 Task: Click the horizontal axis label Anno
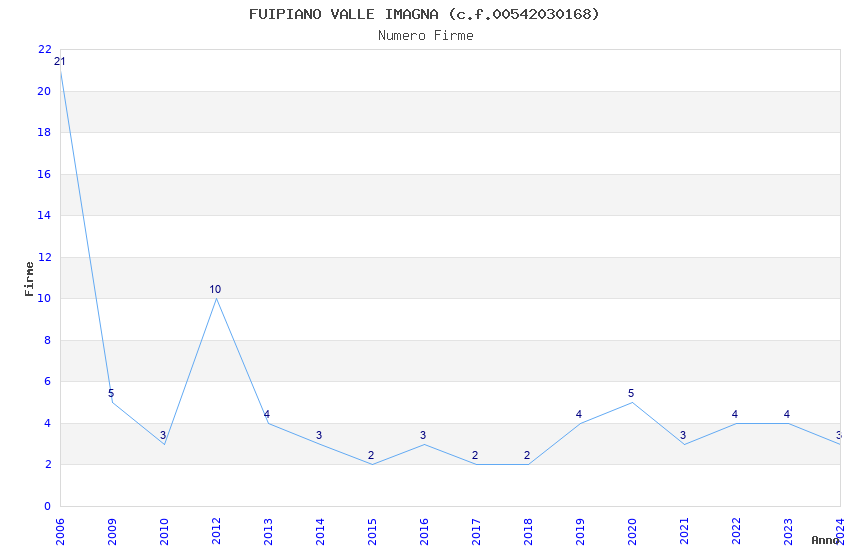pyautogui.click(x=825, y=540)
